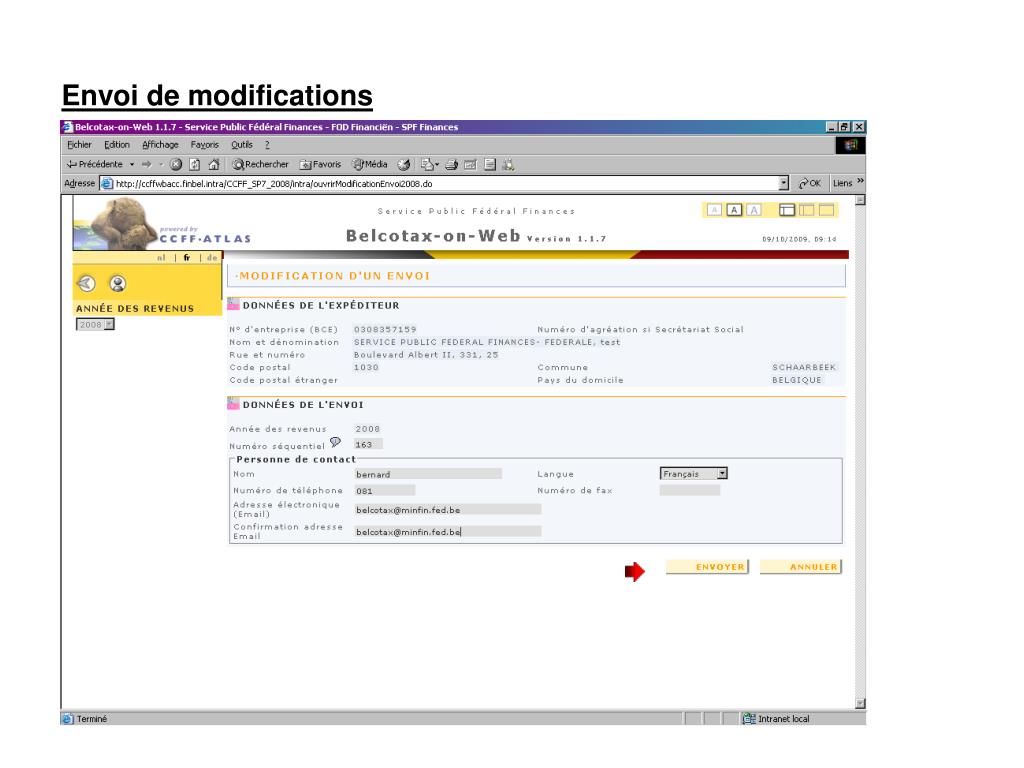
Task: Select the medium font size A icon
Action: tap(734, 210)
